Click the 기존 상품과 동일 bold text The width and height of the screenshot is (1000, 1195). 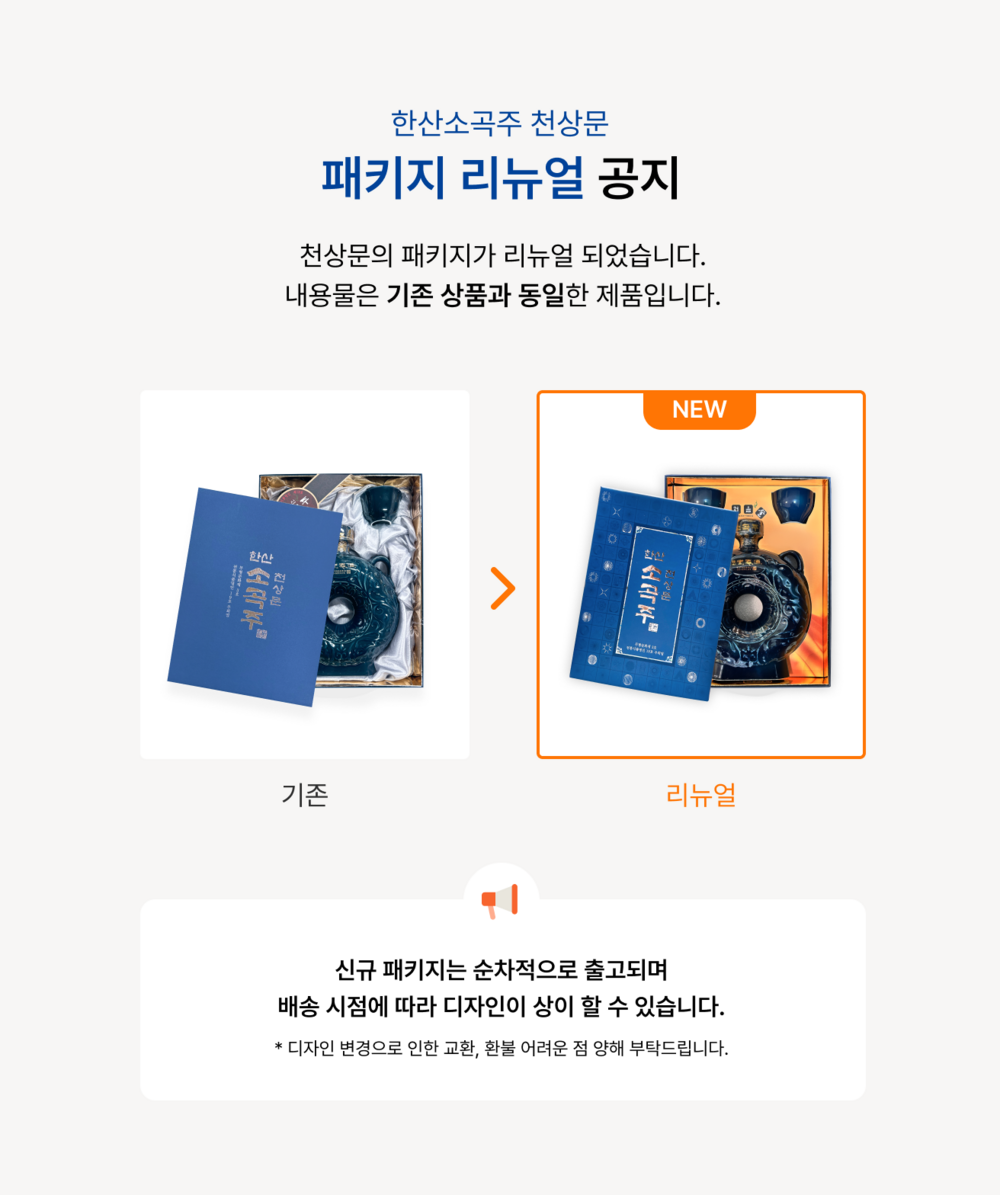tap(476, 295)
